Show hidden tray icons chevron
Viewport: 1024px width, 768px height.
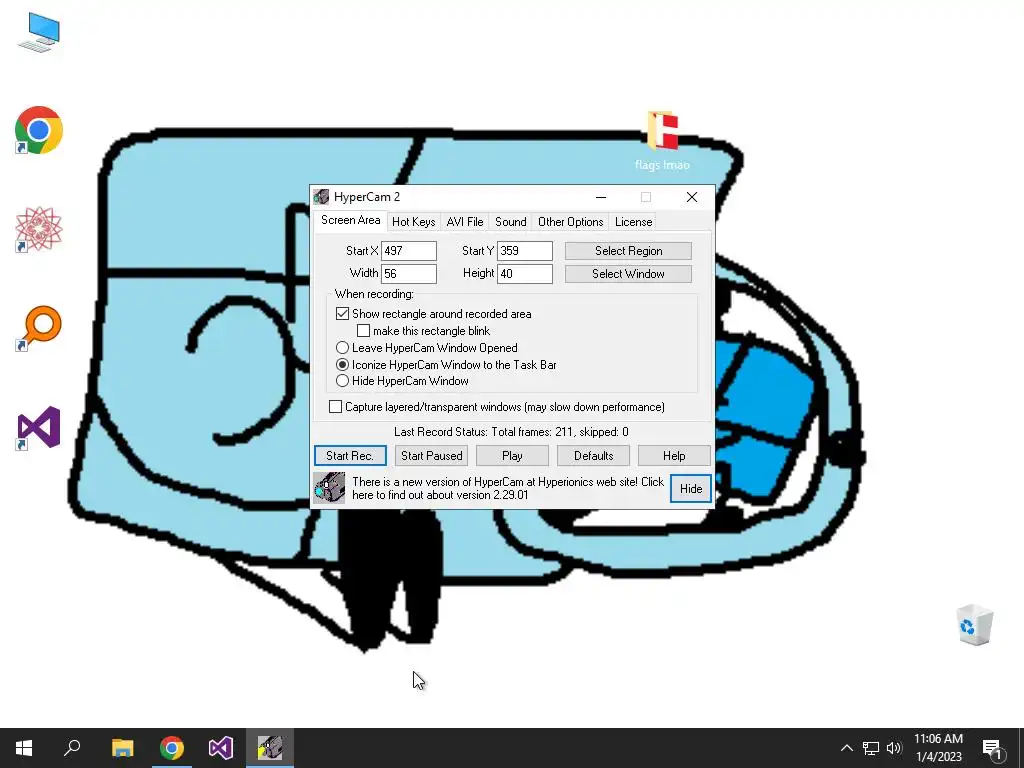coord(846,748)
